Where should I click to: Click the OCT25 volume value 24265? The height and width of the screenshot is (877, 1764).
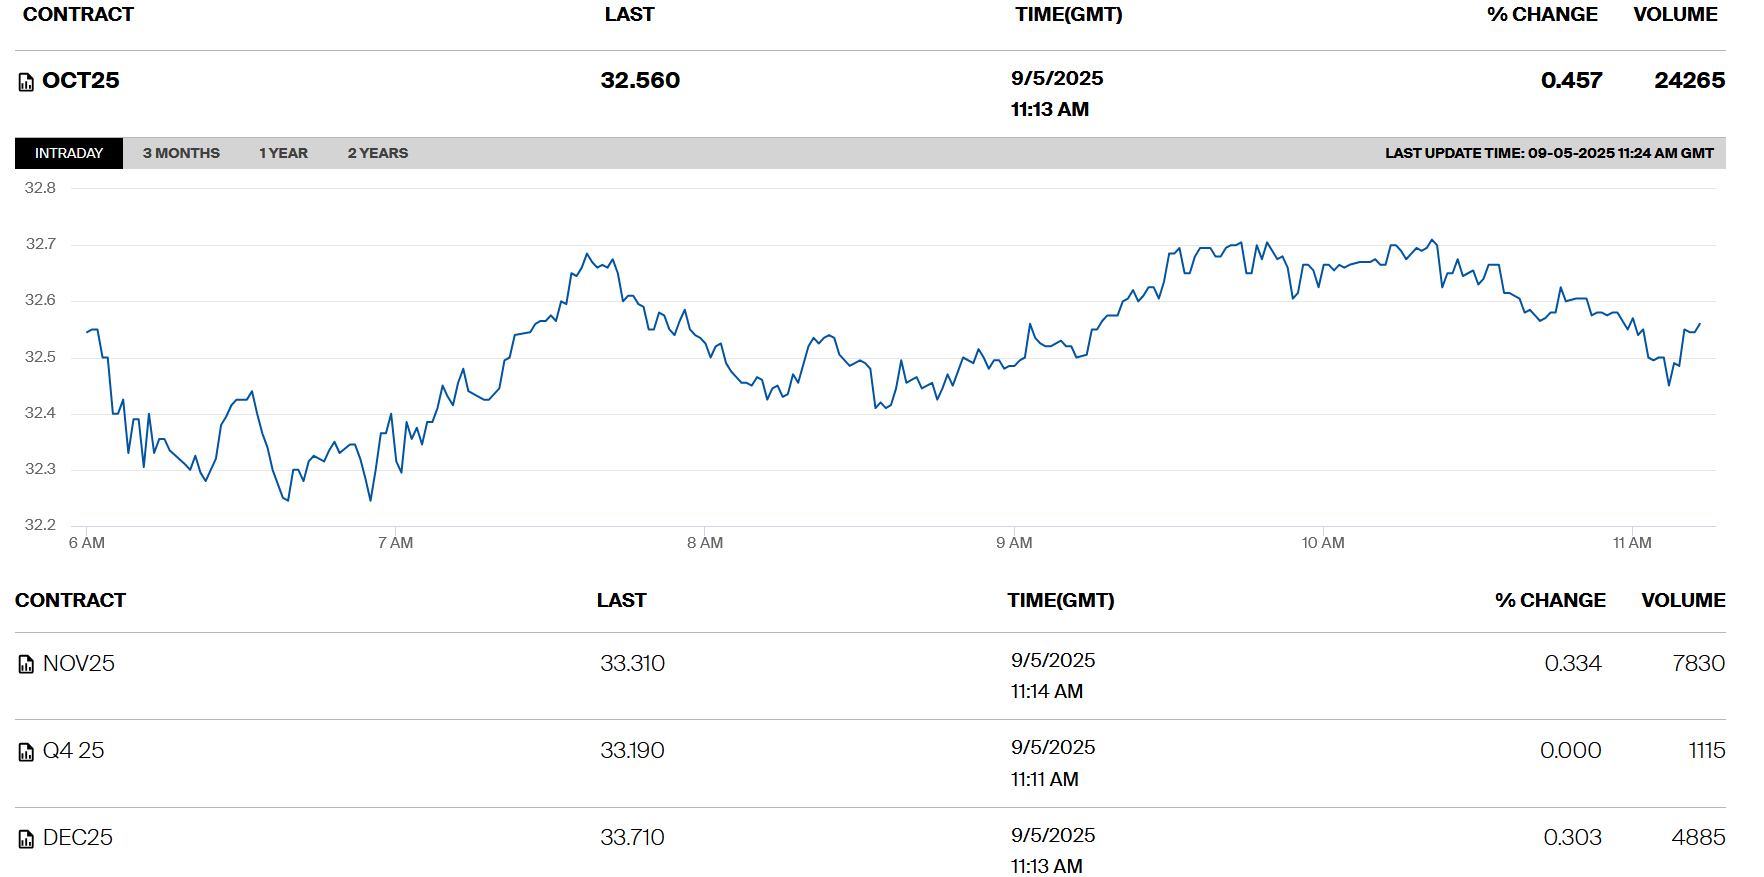[1689, 80]
